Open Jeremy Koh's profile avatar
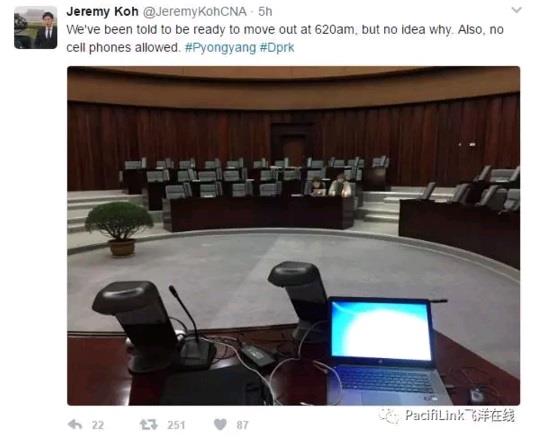The image size is (537, 439). coord(36,28)
